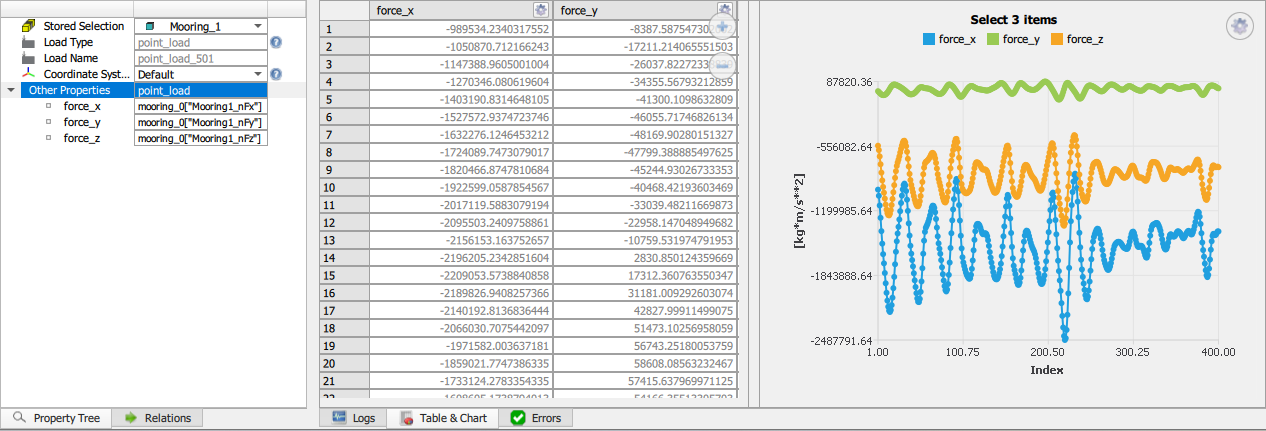
Task: Click cell value 58608.08563232467
Action: click(644, 363)
